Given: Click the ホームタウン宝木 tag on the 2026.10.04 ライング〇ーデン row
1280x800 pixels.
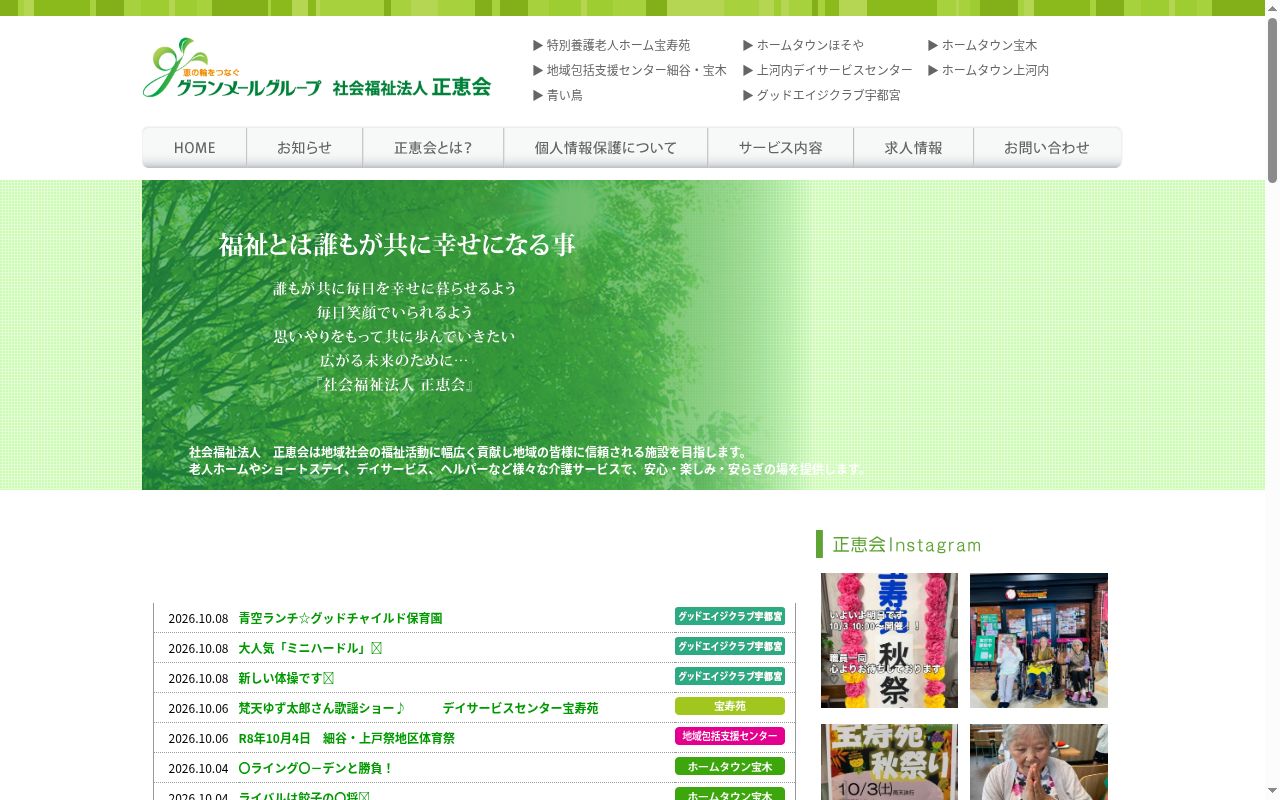Looking at the screenshot, I should tap(730, 766).
